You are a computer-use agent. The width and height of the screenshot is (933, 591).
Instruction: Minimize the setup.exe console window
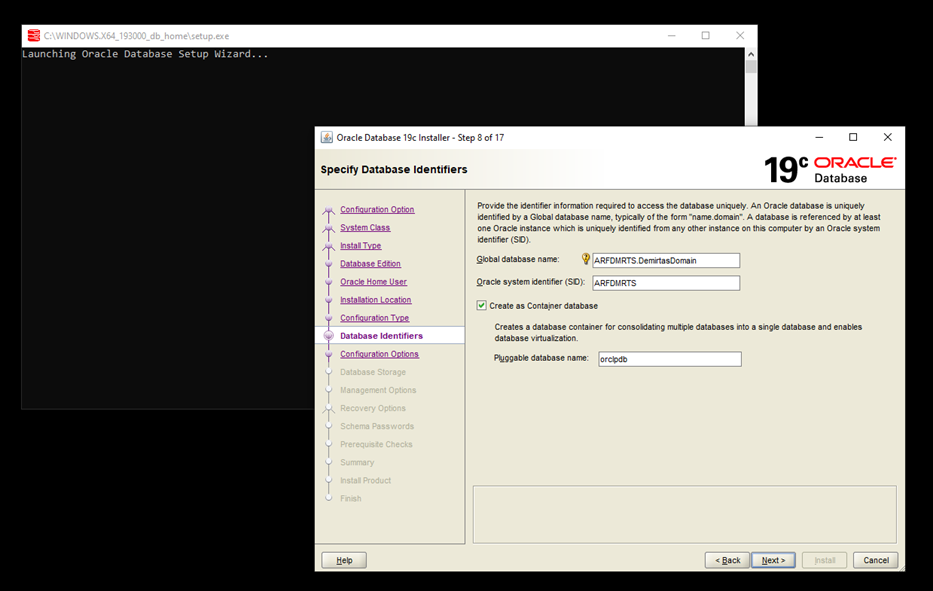[672, 36]
